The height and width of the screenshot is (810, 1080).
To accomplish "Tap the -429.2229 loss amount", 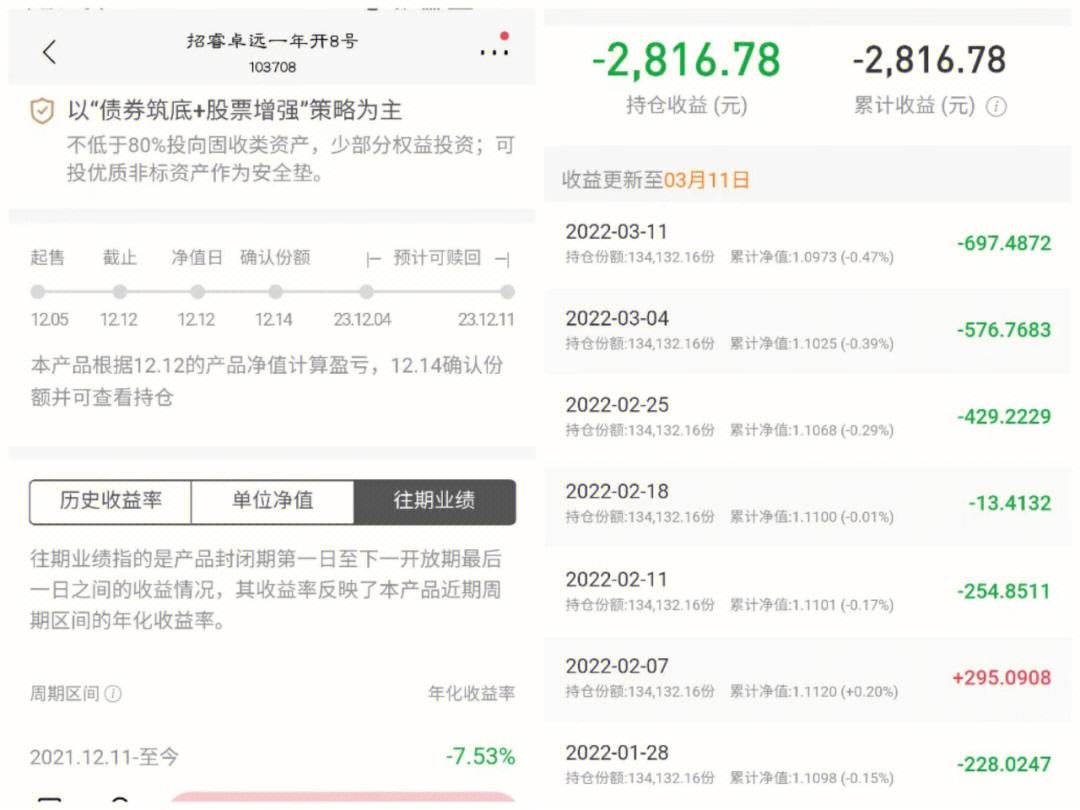I will pyautogui.click(x=1004, y=417).
